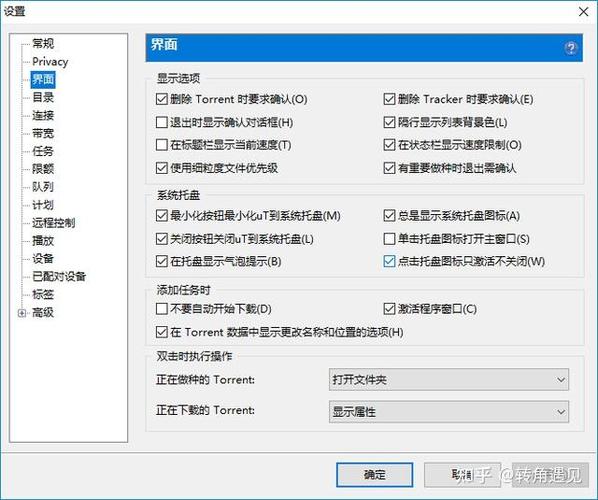Close the 设置 dialog window

tap(584, 12)
